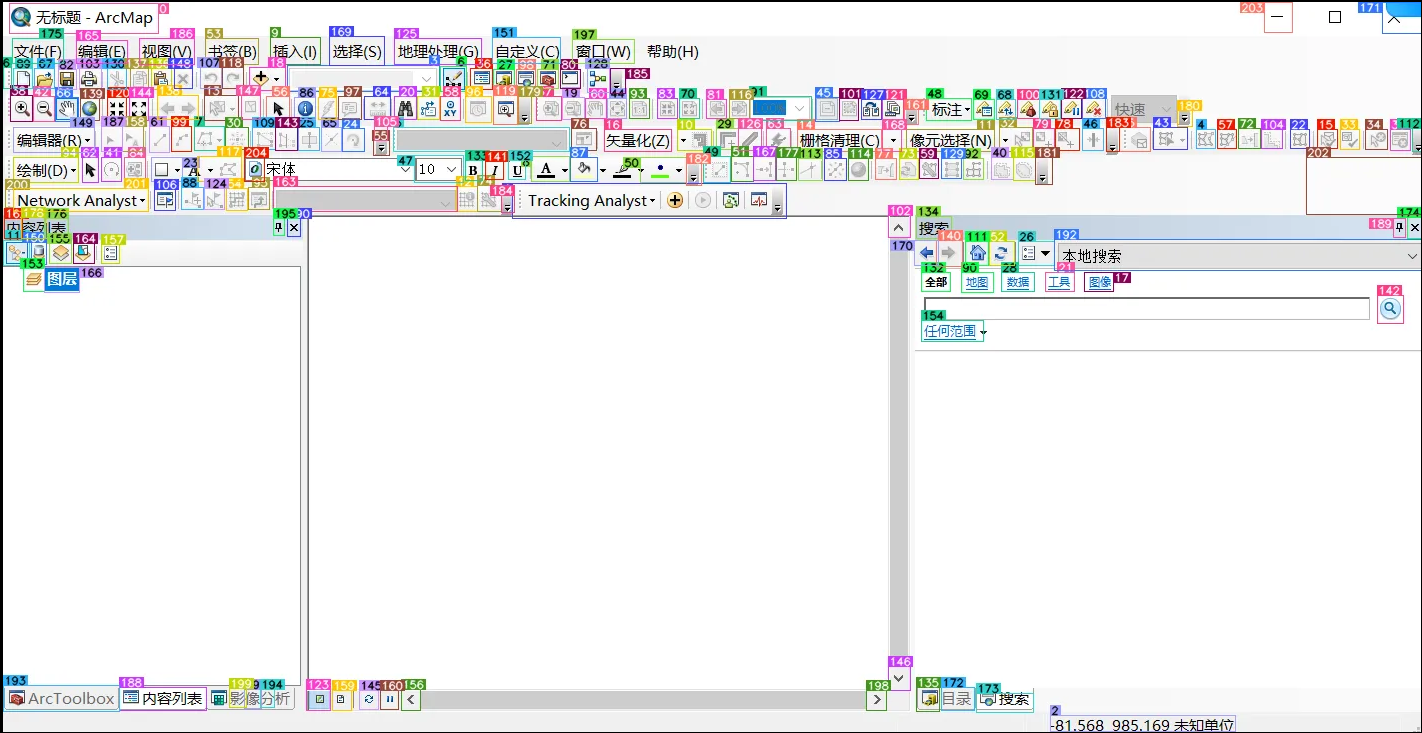
Task: Click the search magnifier button in Search panel
Action: coord(1389,310)
